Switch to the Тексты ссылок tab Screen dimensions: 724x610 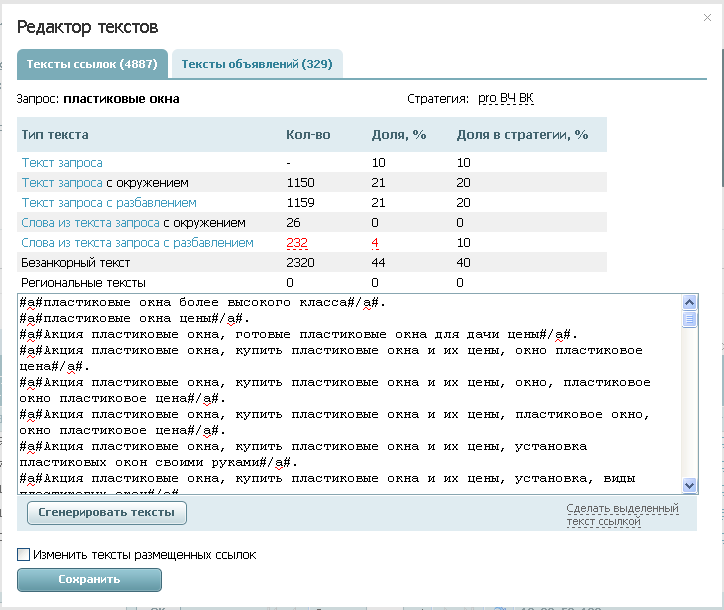click(91, 64)
